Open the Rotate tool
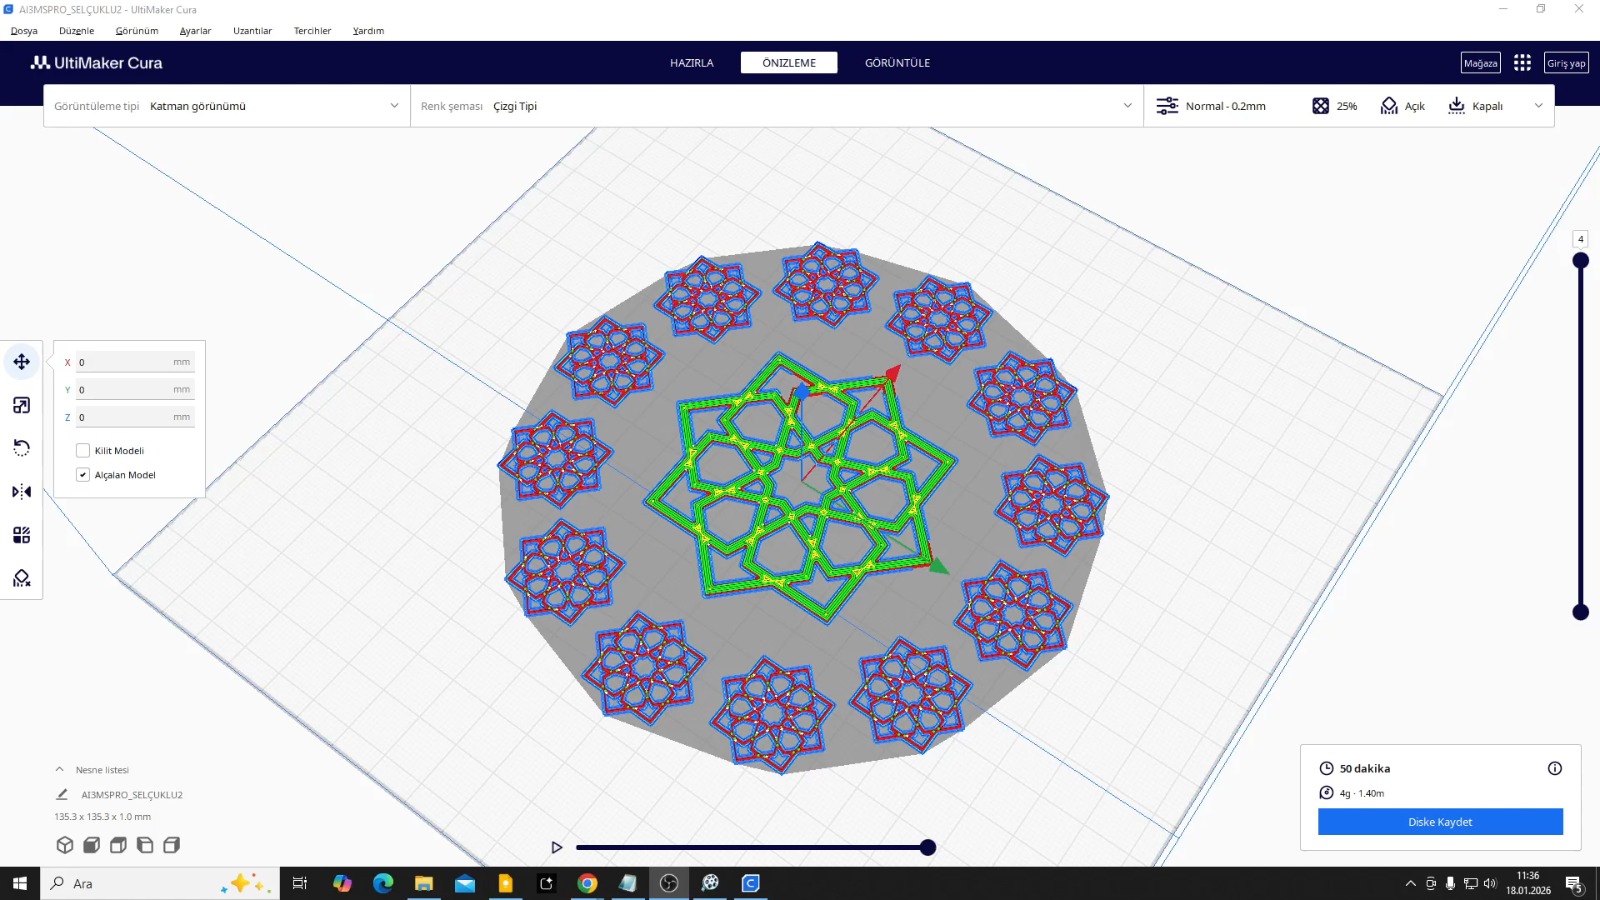The width and height of the screenshot is (1600, 900). tap(21, 448)
